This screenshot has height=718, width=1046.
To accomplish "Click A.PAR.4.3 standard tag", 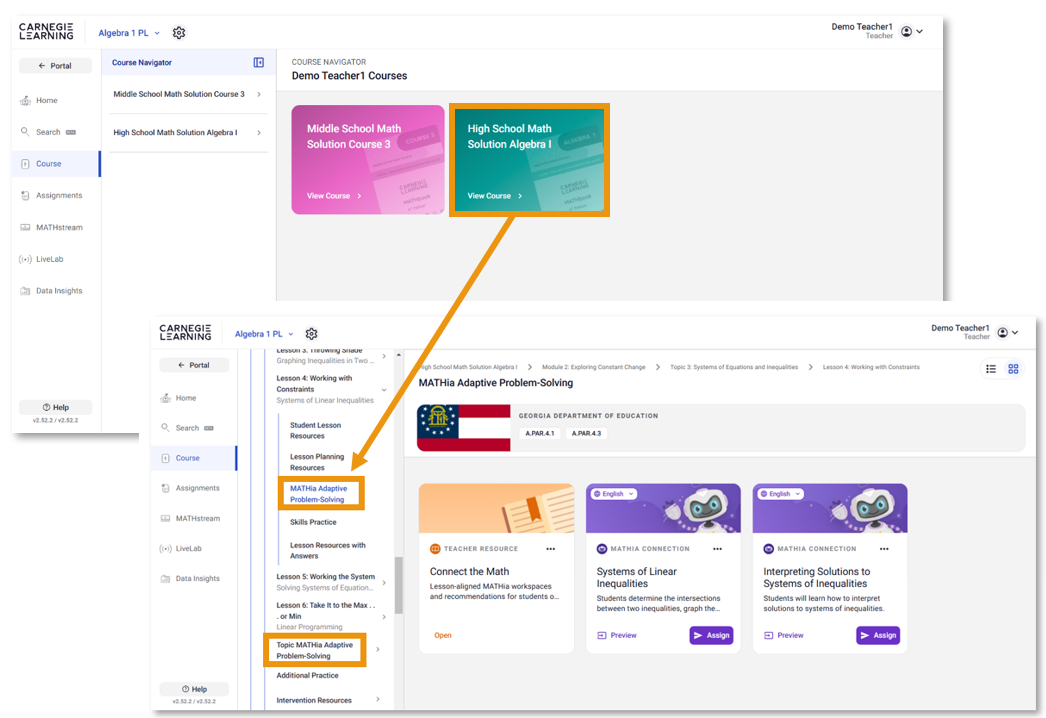I will pos(586,434).
